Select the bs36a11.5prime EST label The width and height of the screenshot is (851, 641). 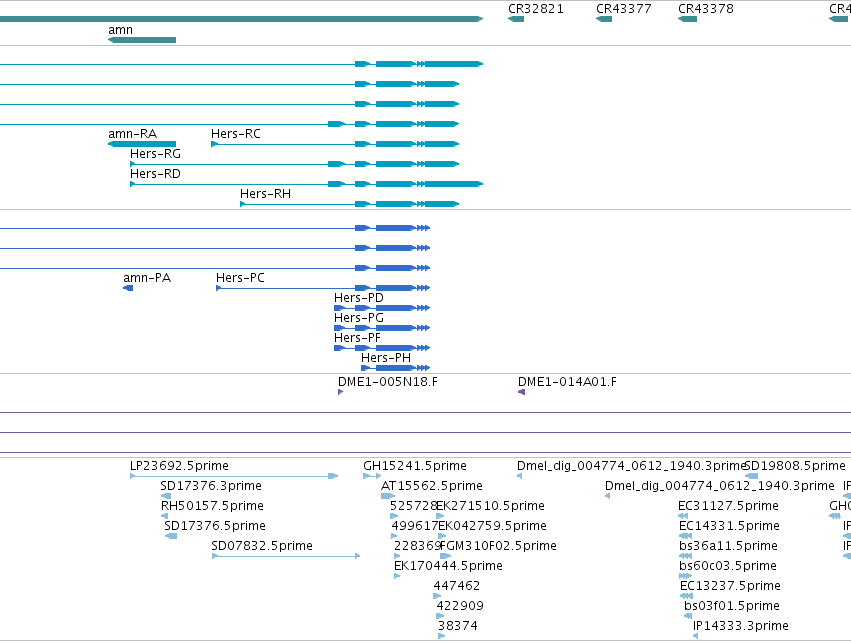[728, 546]
